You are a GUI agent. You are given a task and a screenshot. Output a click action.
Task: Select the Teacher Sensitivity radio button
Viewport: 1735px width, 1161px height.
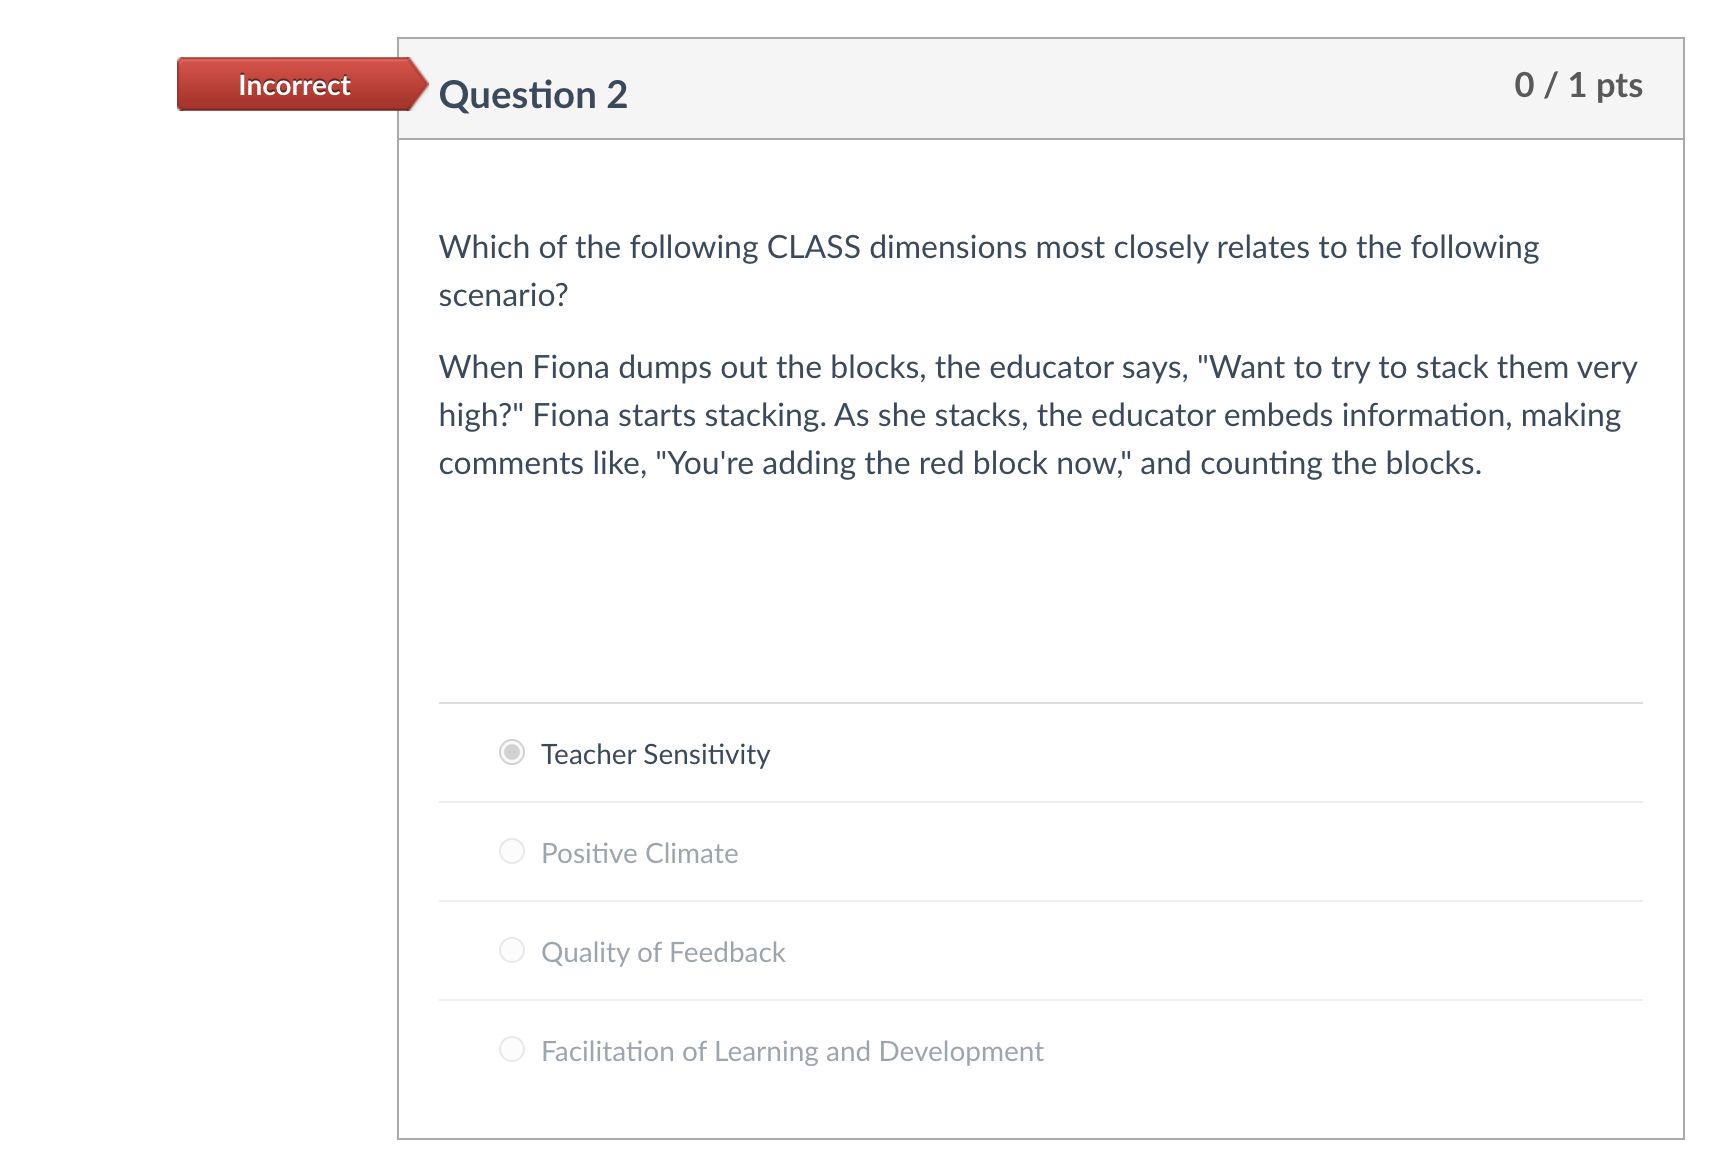[512, 752]
